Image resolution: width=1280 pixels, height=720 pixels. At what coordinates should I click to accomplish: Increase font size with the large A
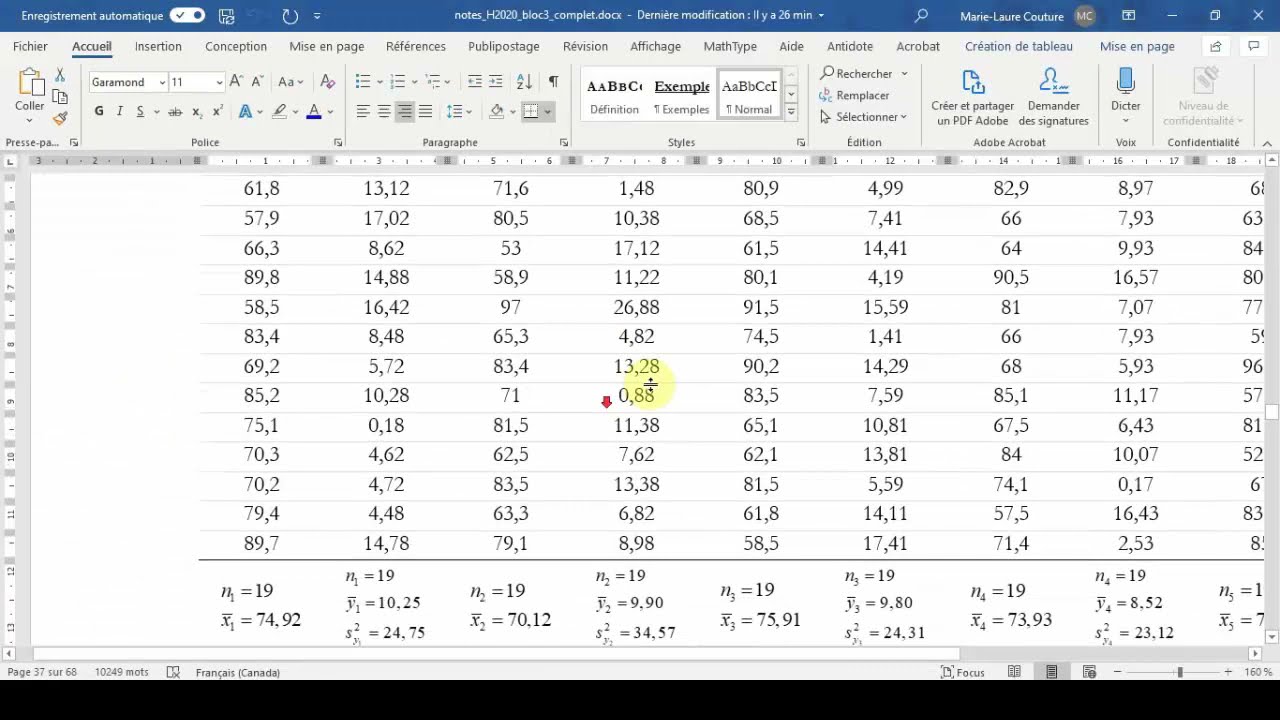236,82
